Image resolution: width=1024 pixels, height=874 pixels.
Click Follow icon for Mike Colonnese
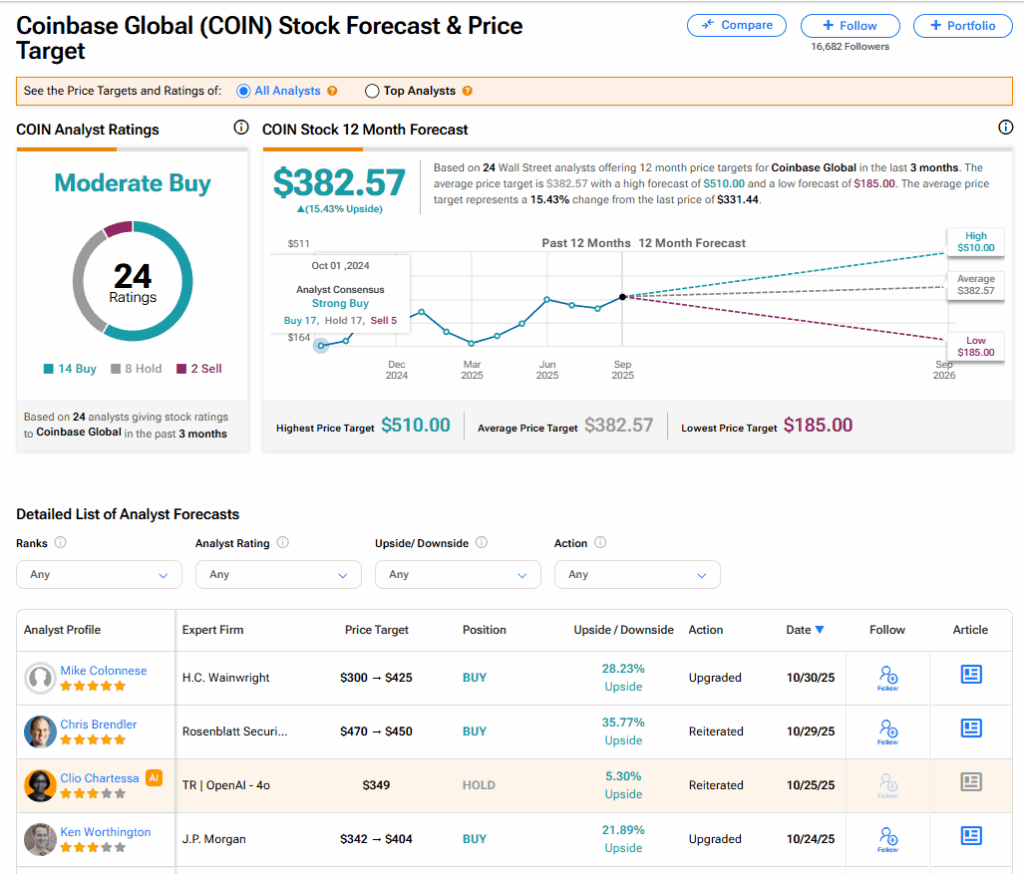point(887,677)
